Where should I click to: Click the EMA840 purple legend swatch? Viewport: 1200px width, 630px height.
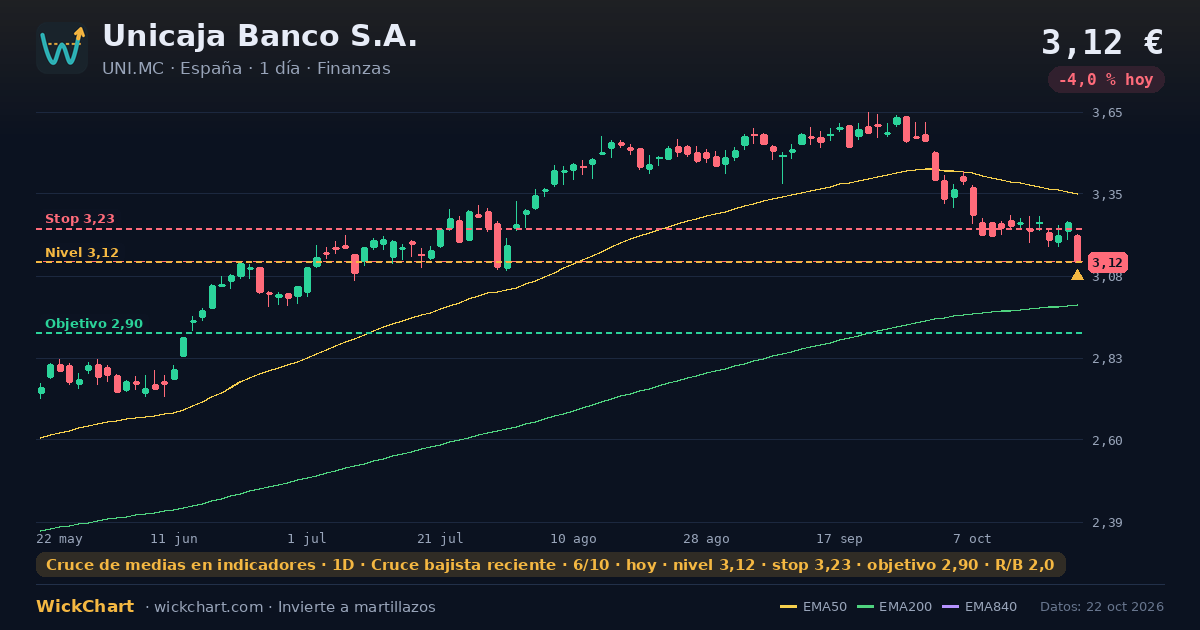[x=951, y=607]
